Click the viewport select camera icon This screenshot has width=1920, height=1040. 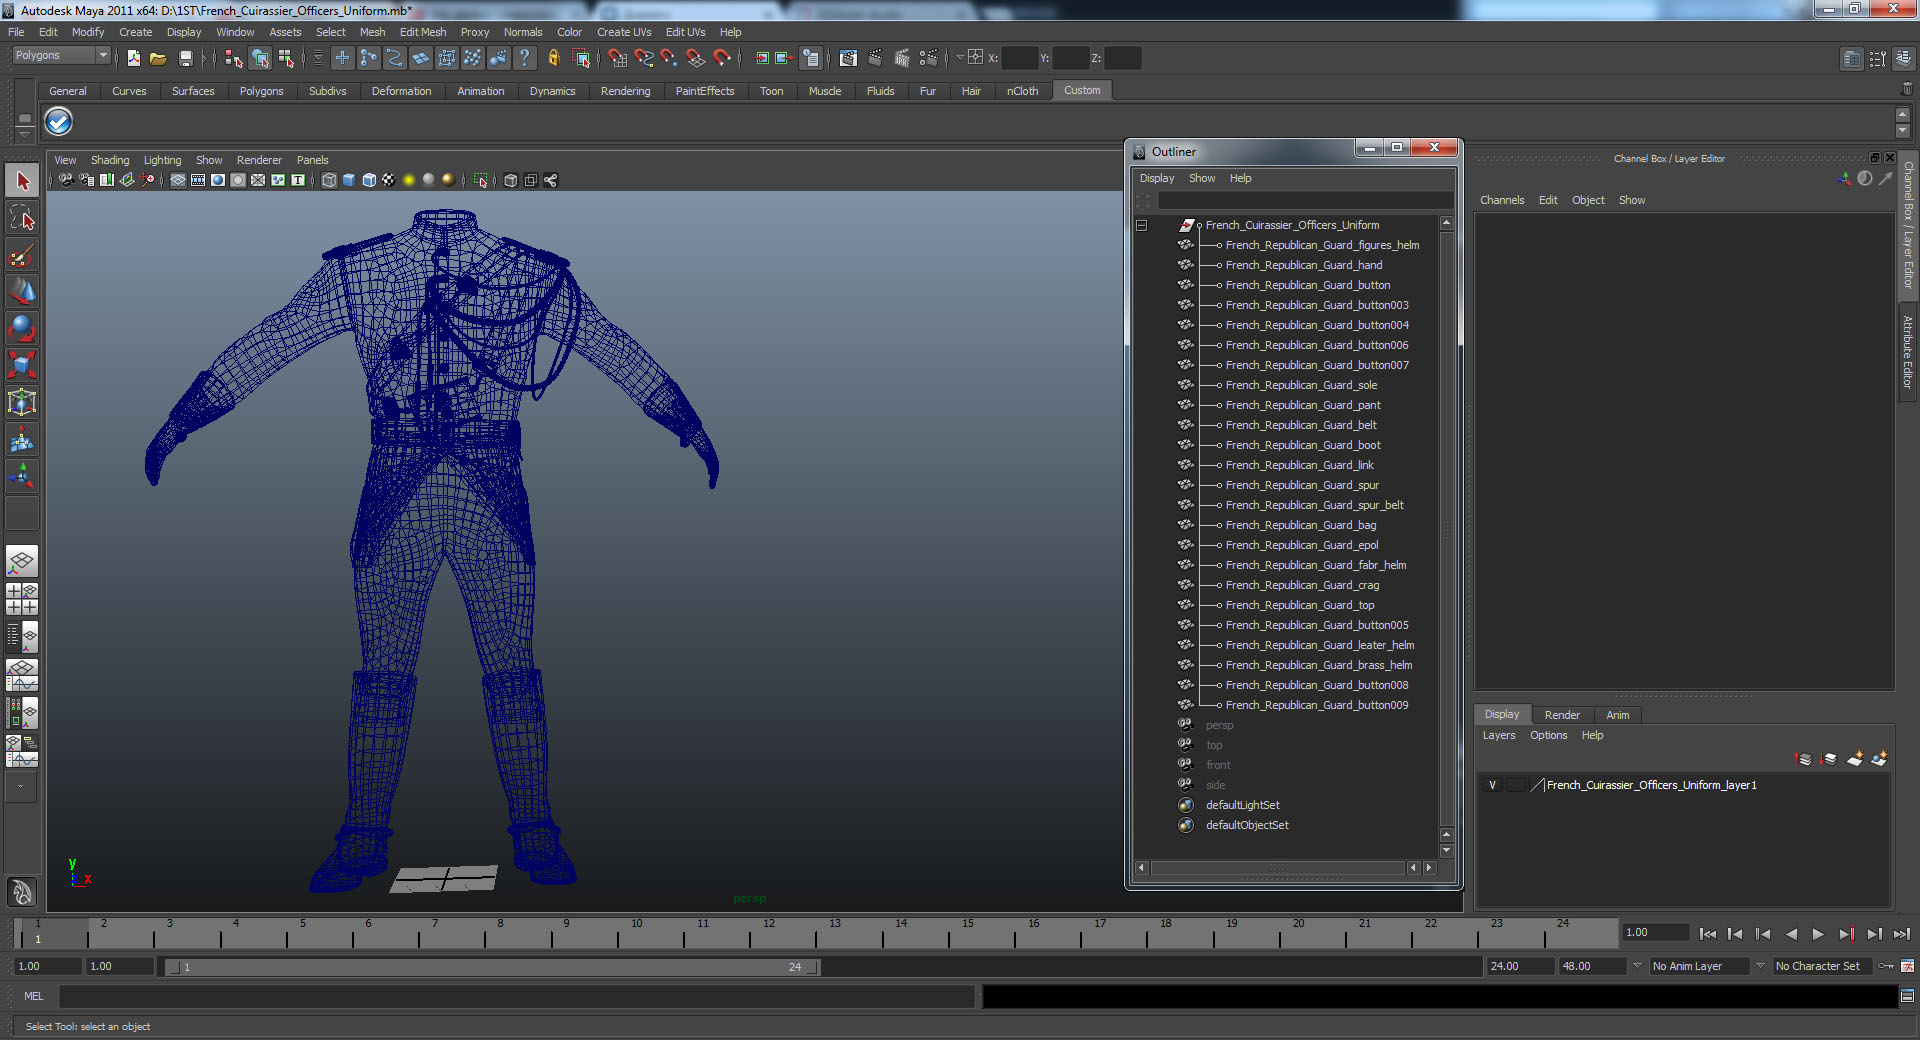click(x=66, y=180)
